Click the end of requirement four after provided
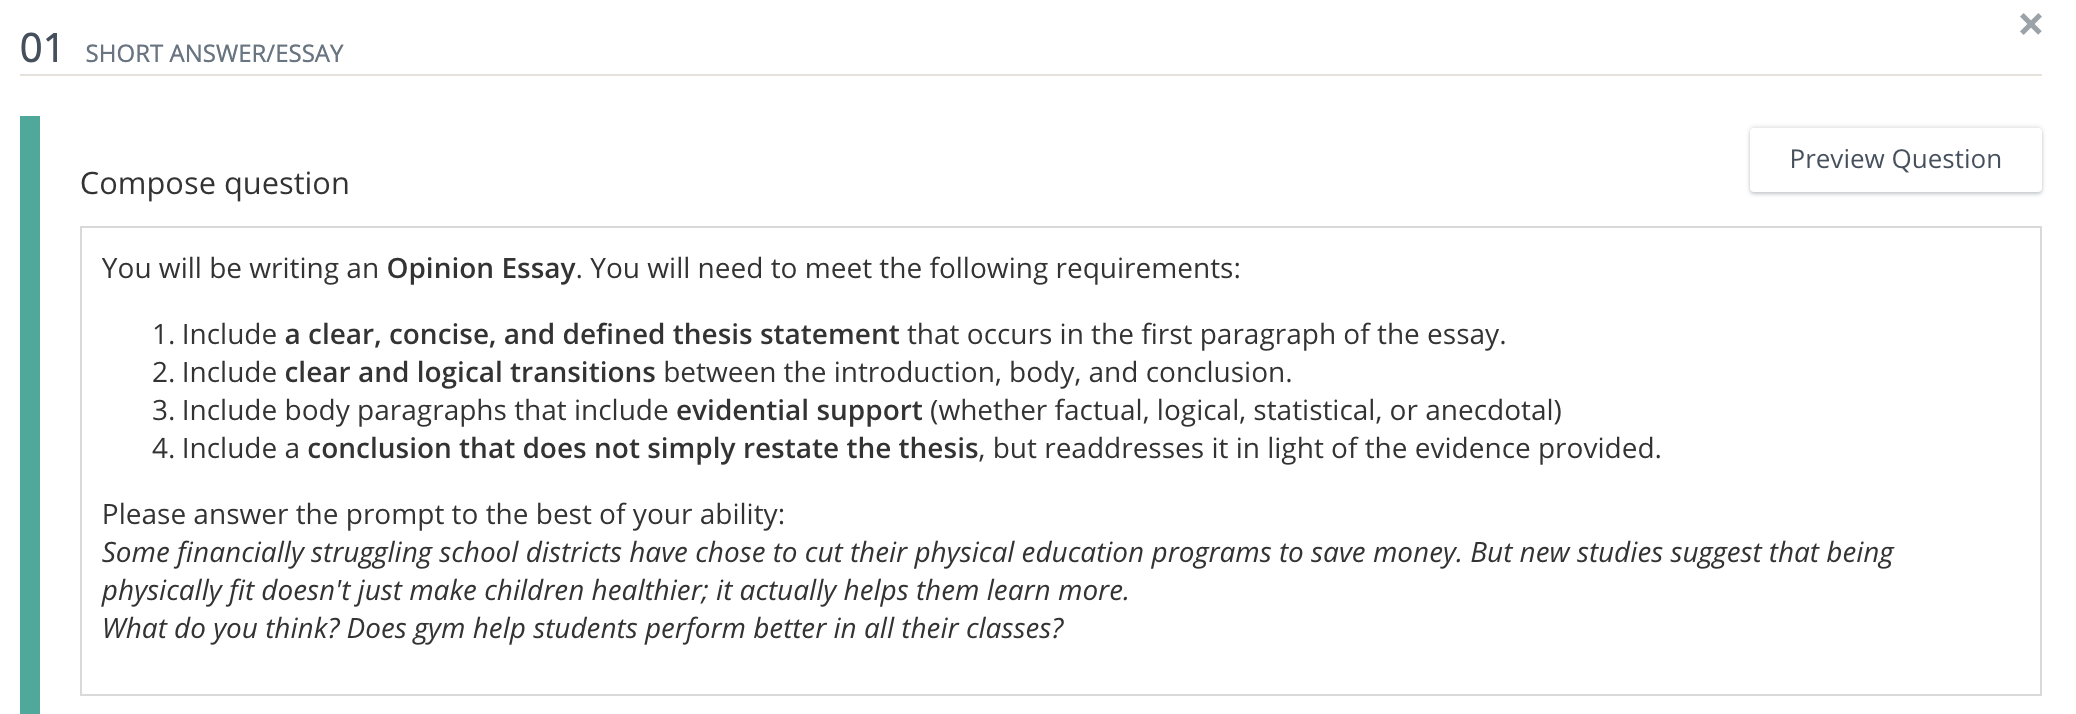Image resolution: width=2076 pixels, height=714 pixels. pyautogui.click(x=1659, y=449)
